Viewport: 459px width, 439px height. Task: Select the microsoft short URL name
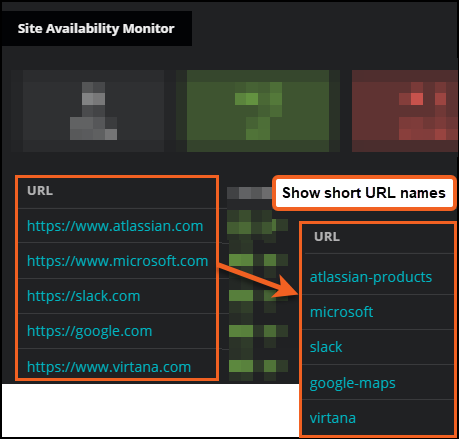[341, 312]
